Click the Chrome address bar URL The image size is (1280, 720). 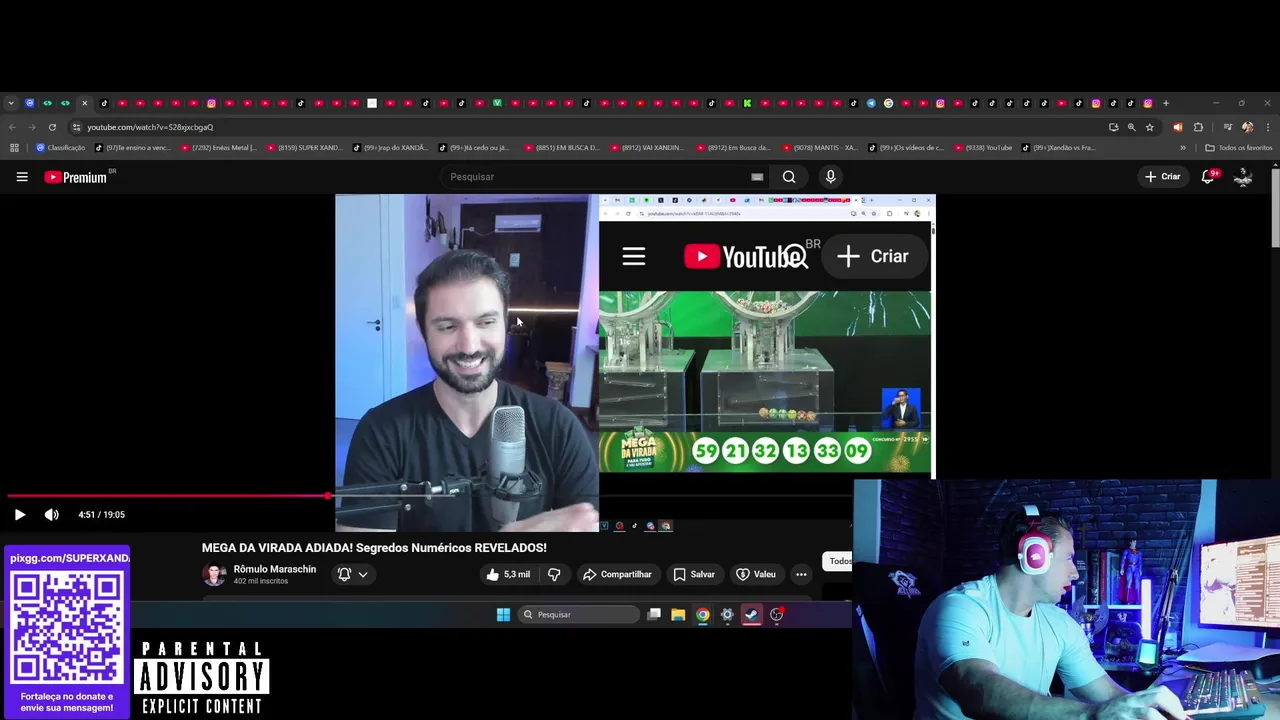150,127
